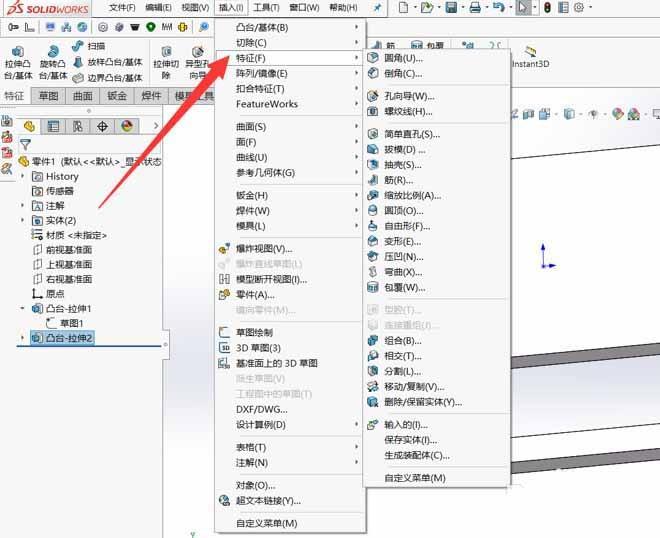Select 圆角(U) fillet feature

436,58
